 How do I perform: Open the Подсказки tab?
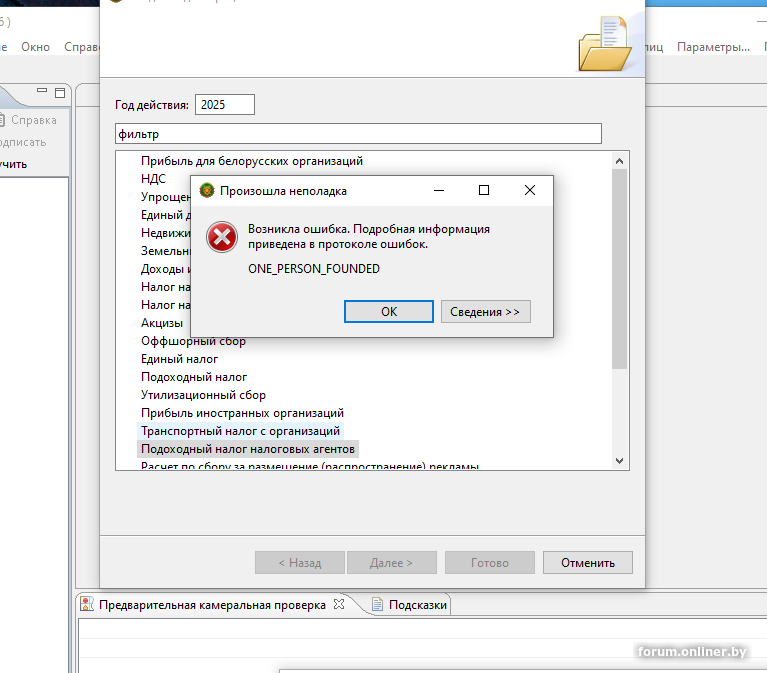(409, 605)
